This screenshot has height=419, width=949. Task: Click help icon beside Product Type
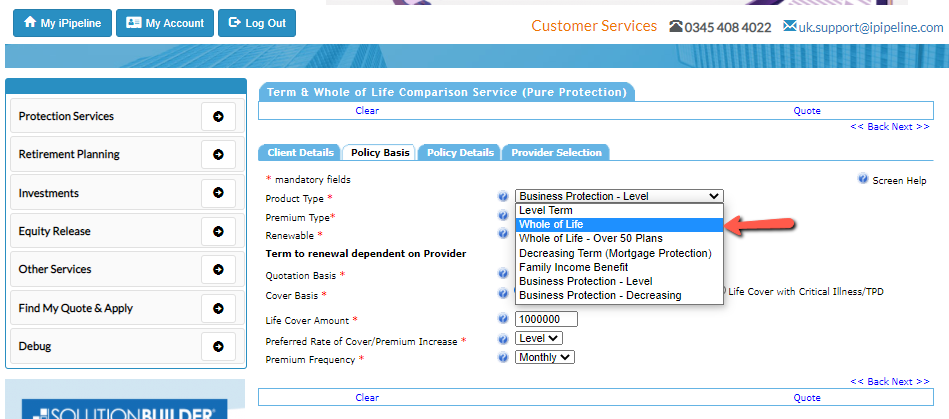click(503, 198)
